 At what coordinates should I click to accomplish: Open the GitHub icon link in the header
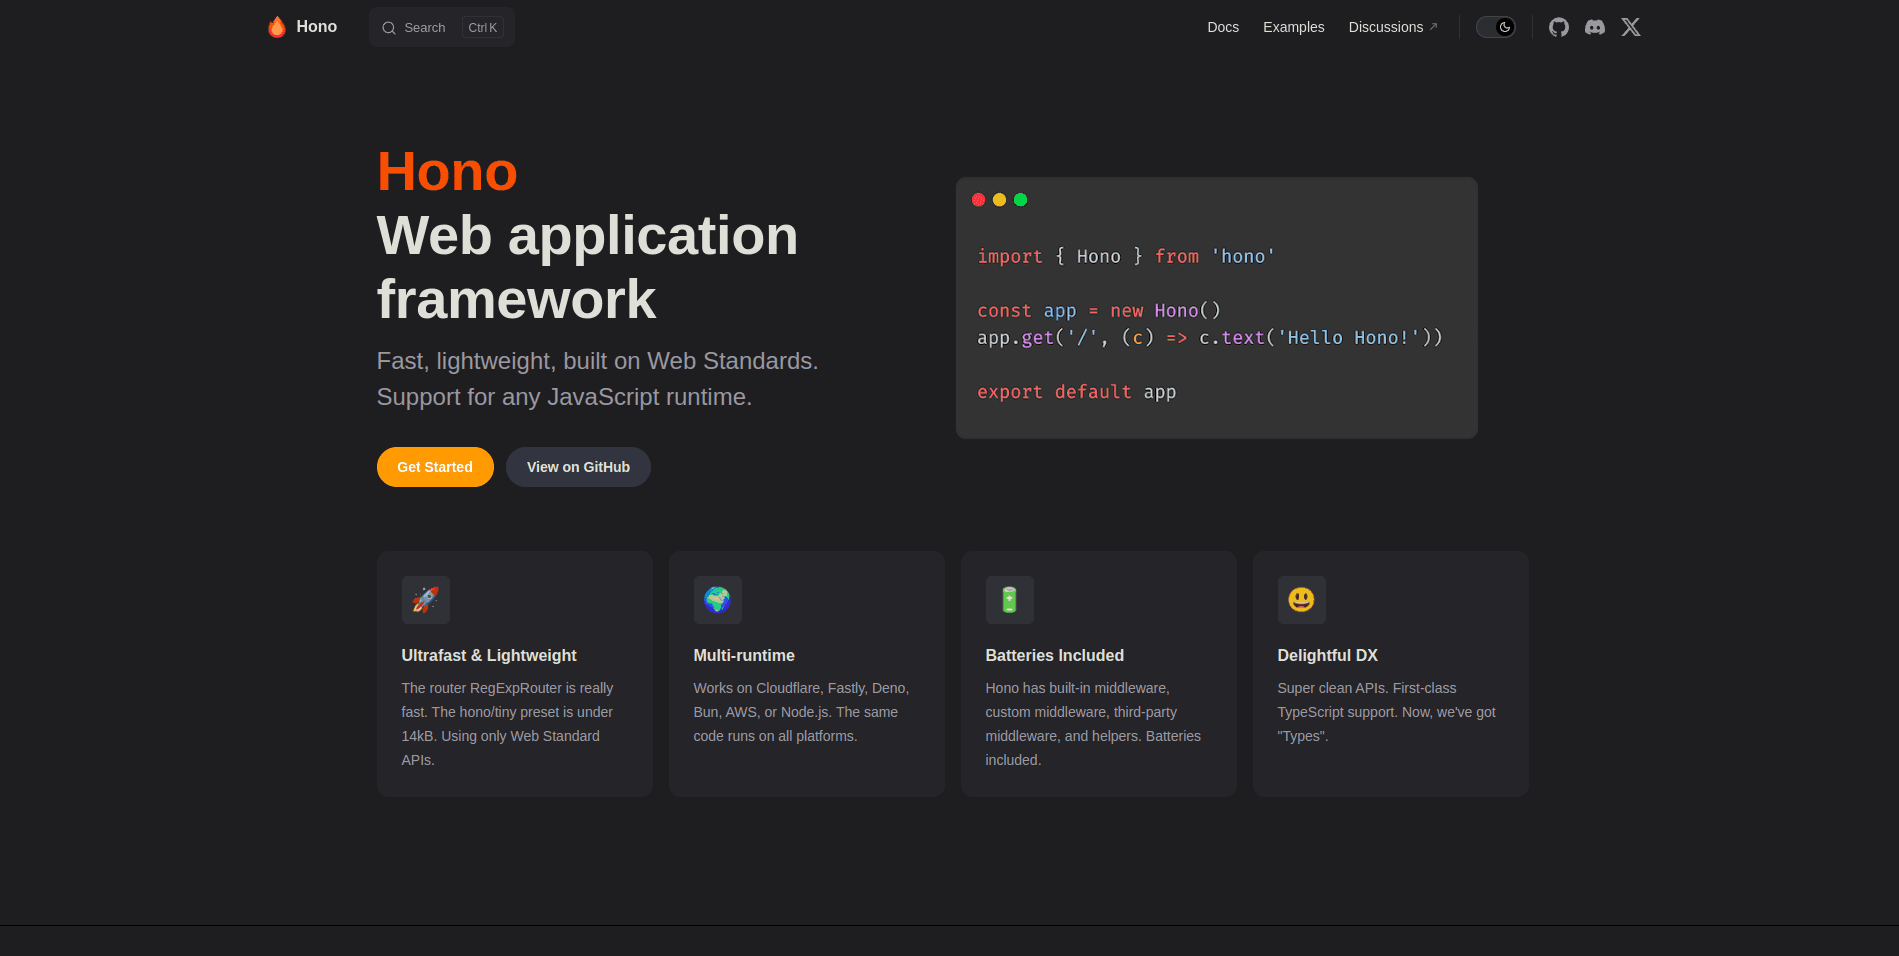[1559, 27]
